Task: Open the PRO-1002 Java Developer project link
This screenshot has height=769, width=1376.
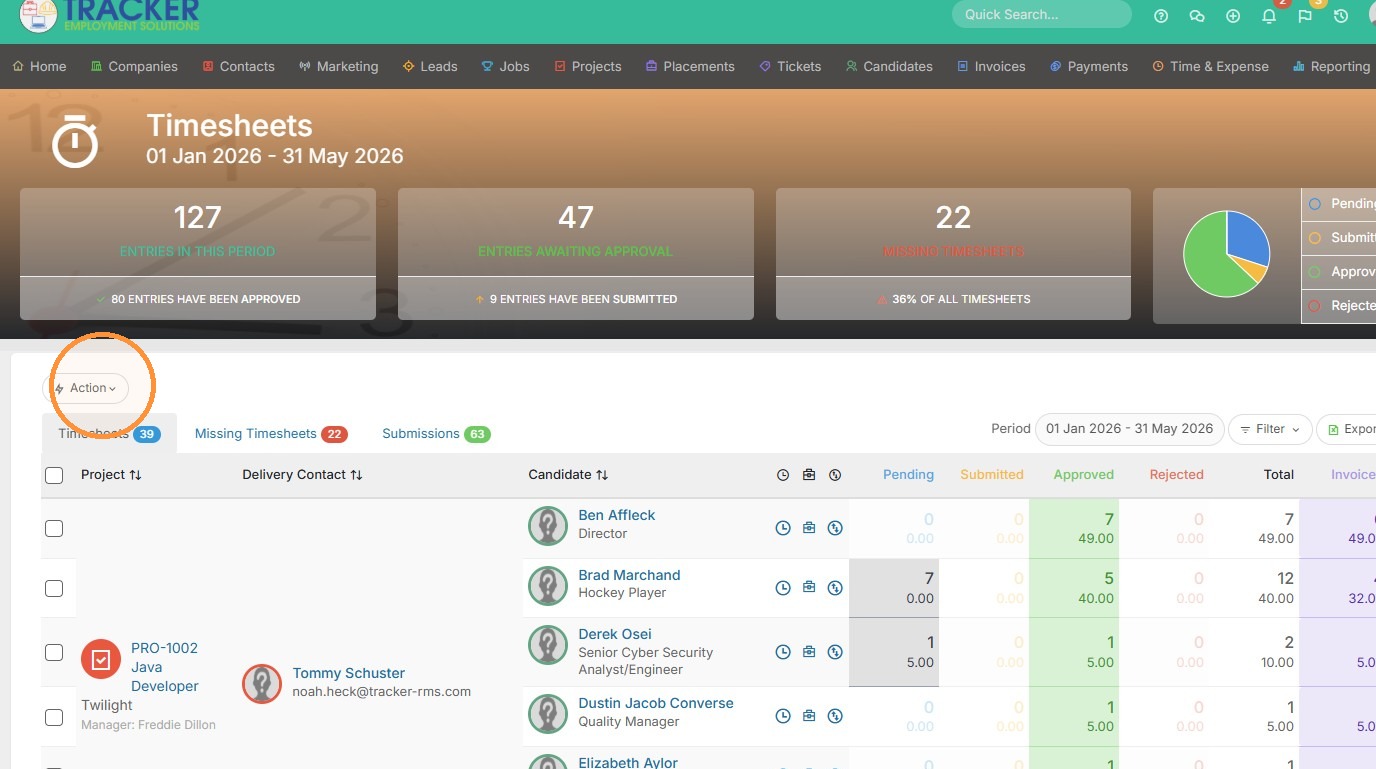Action: coord(165,667)
